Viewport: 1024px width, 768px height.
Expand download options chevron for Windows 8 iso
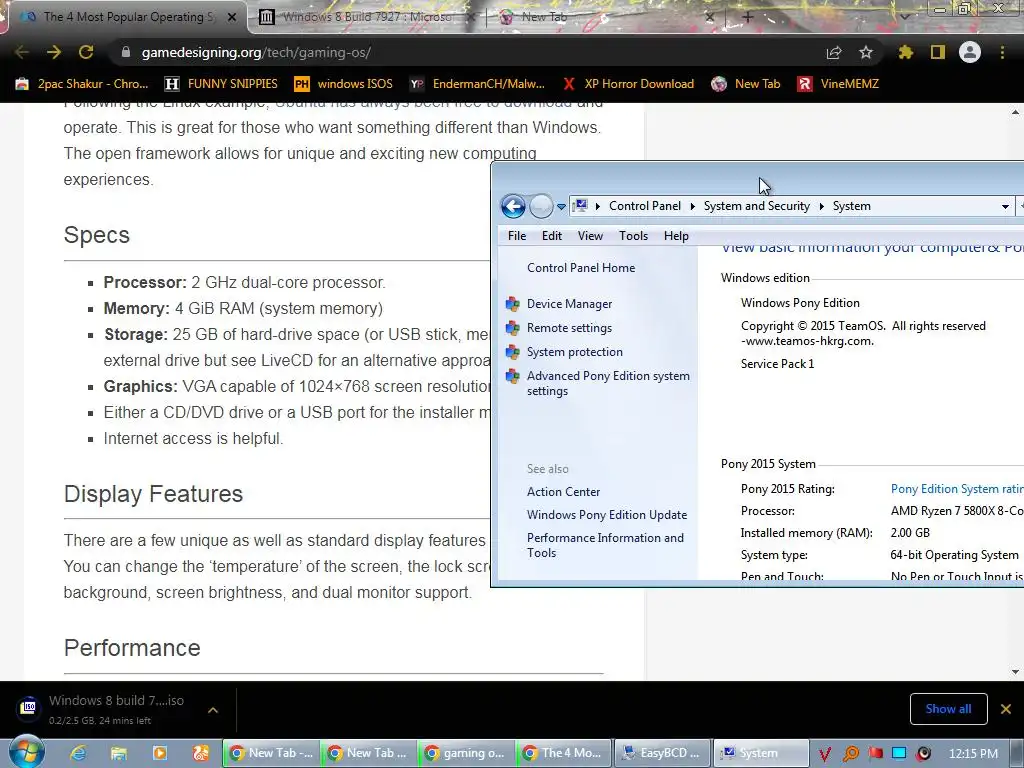(x=213, y=710)
